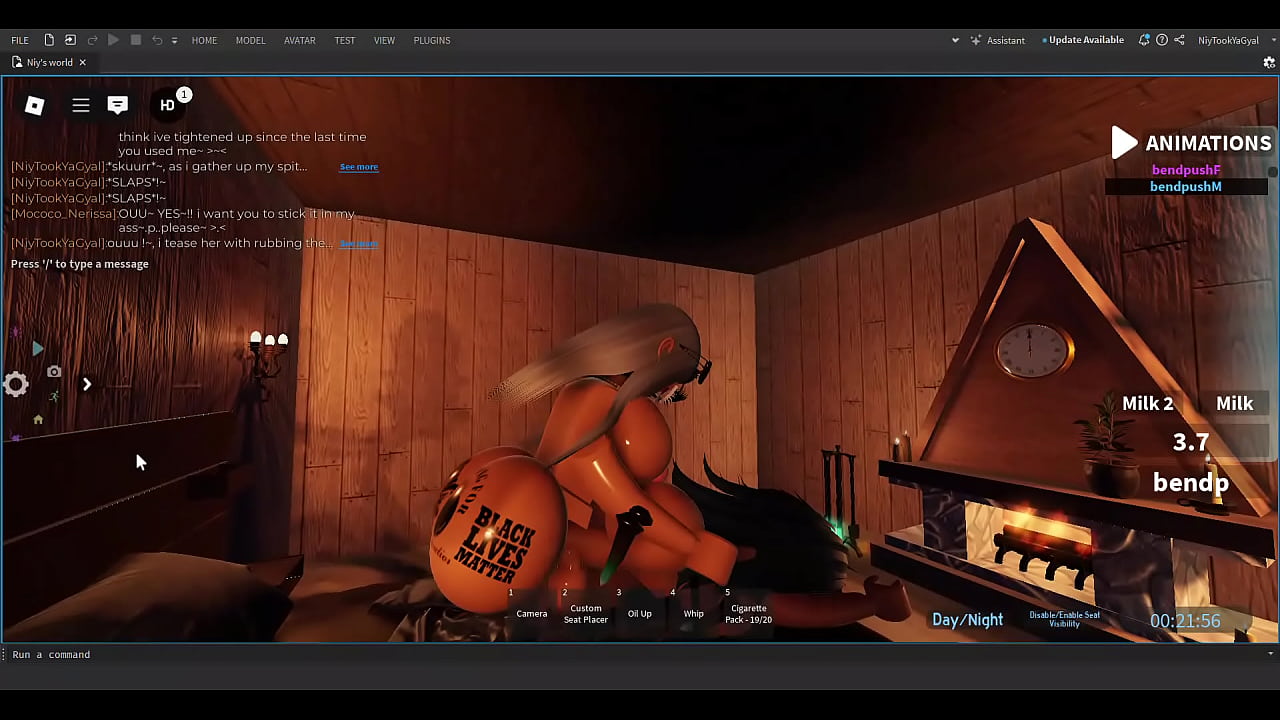Click the Update Available button
The width and height of the screenshot is (1280, 720).
(1085, 40)
